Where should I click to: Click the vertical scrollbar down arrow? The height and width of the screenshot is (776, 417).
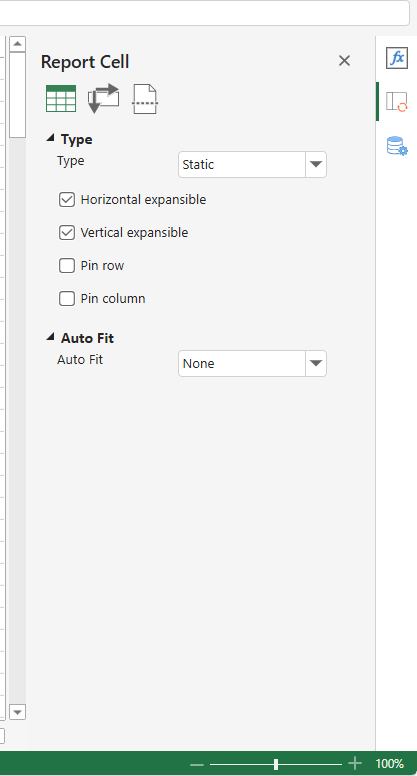point(17,712)
